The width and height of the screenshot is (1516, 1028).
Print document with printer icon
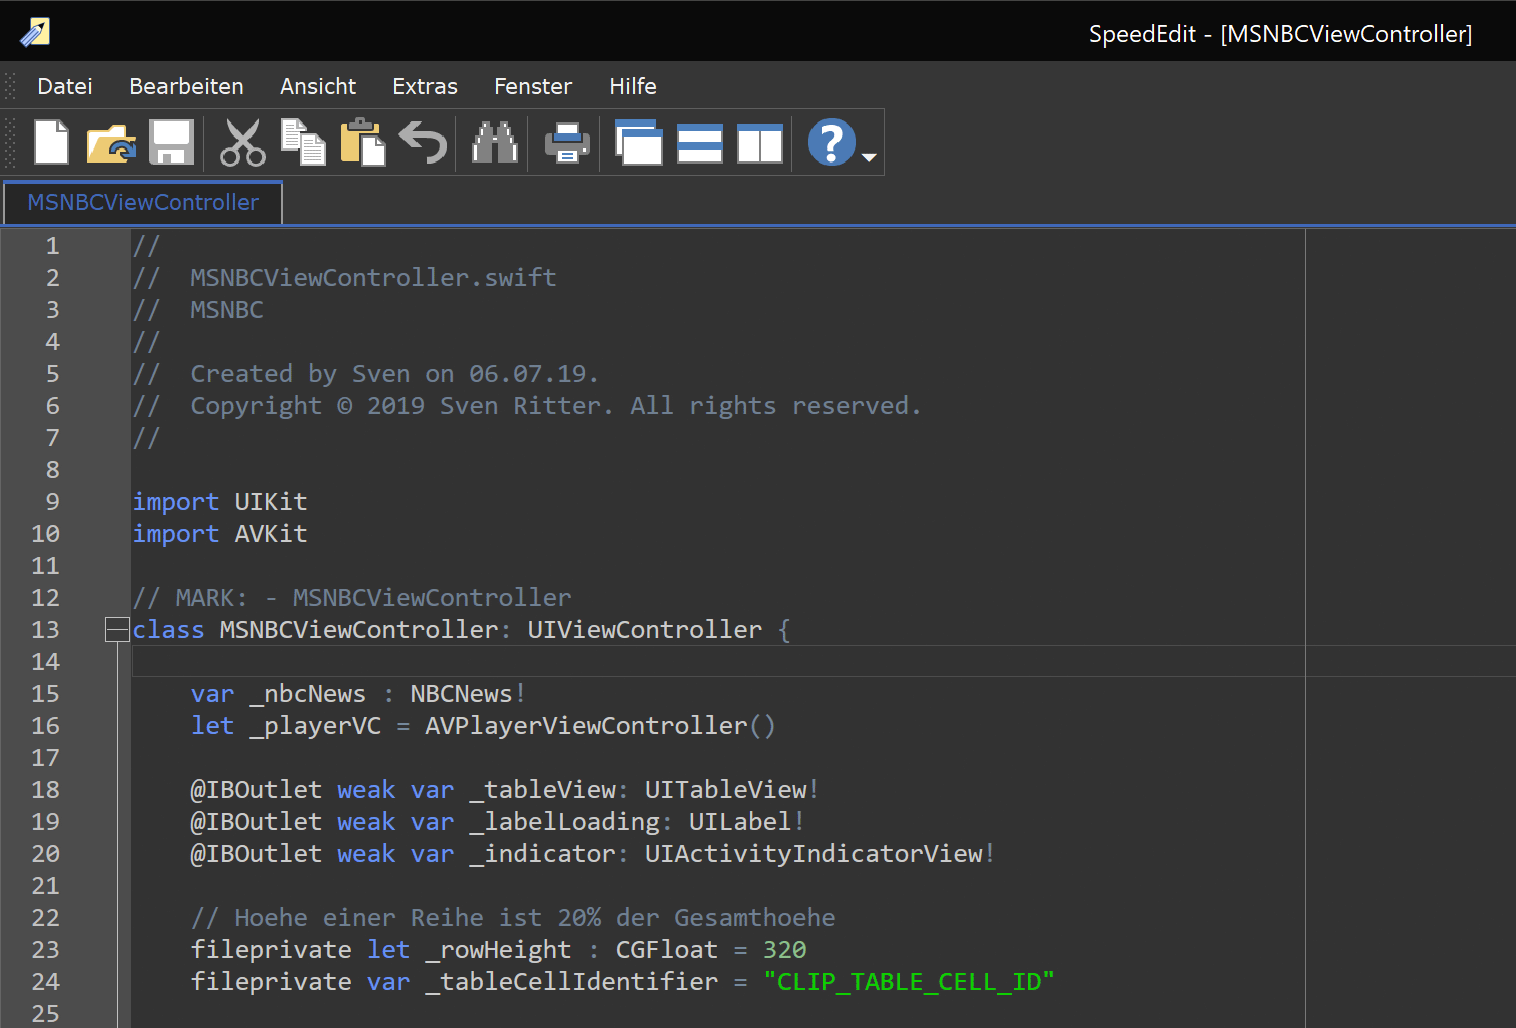tap(567, 142)
